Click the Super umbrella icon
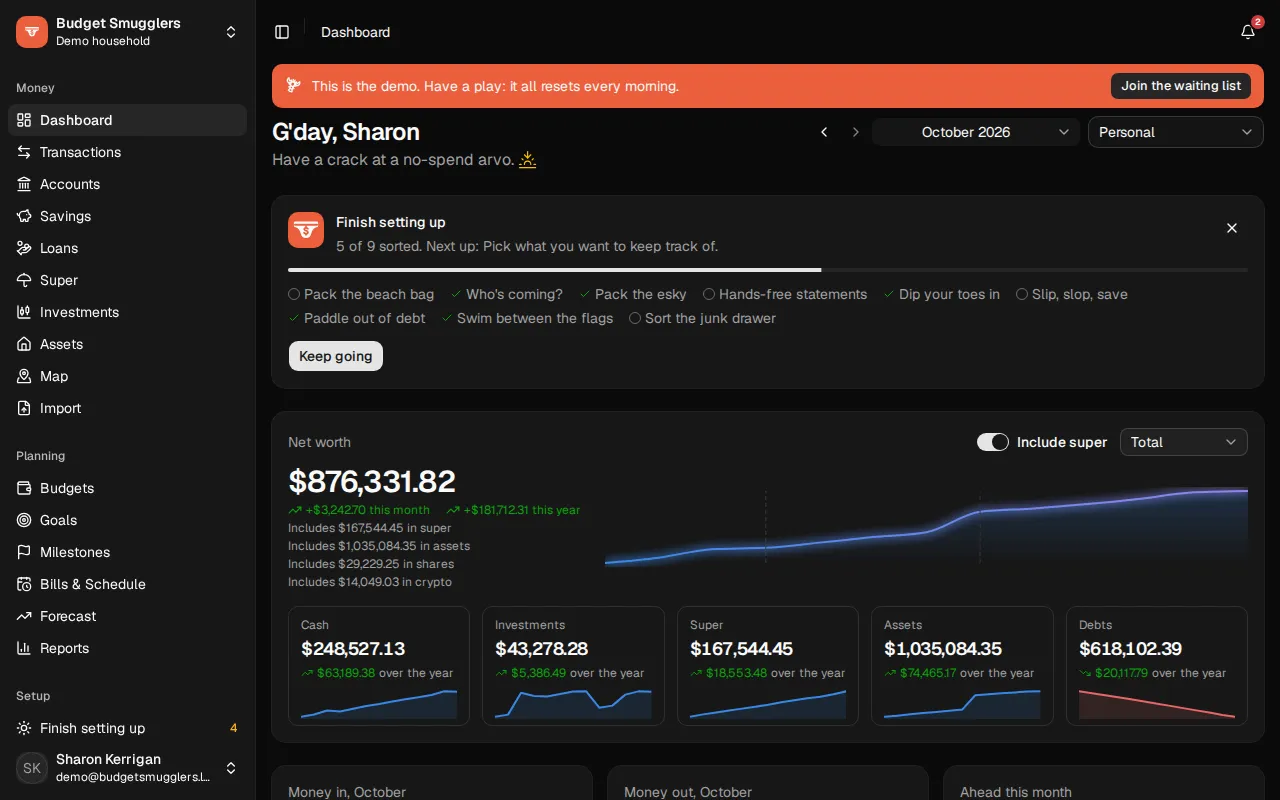 (x=25, y=280)
